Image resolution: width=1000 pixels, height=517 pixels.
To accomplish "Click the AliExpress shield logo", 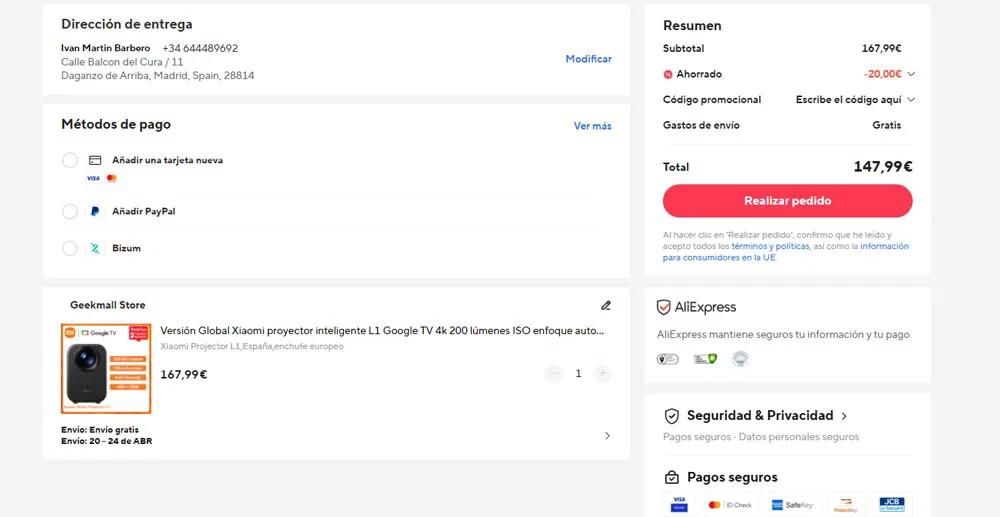I will (x=663, y=307).
